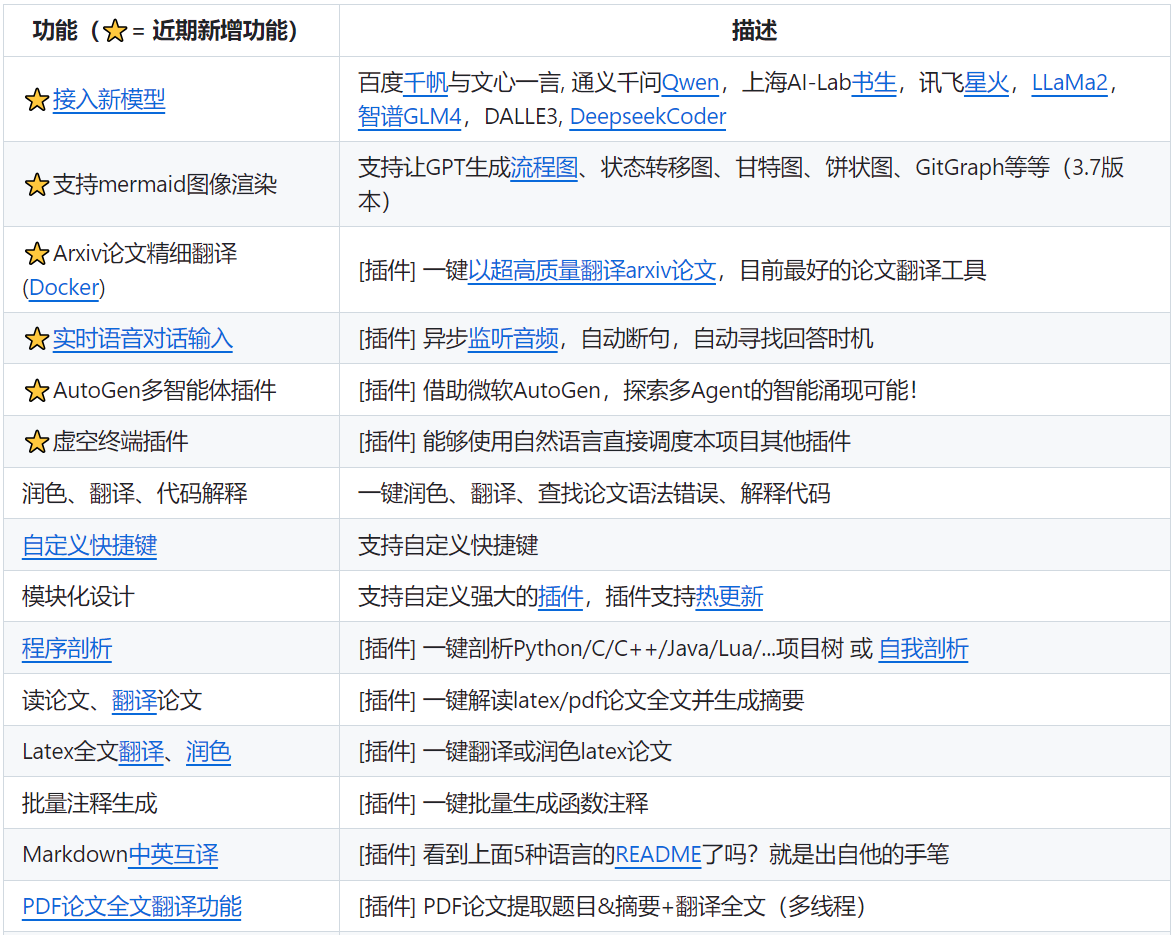
Task: Click 翻译 link in Latex全文 row
Action: (141, 751)
